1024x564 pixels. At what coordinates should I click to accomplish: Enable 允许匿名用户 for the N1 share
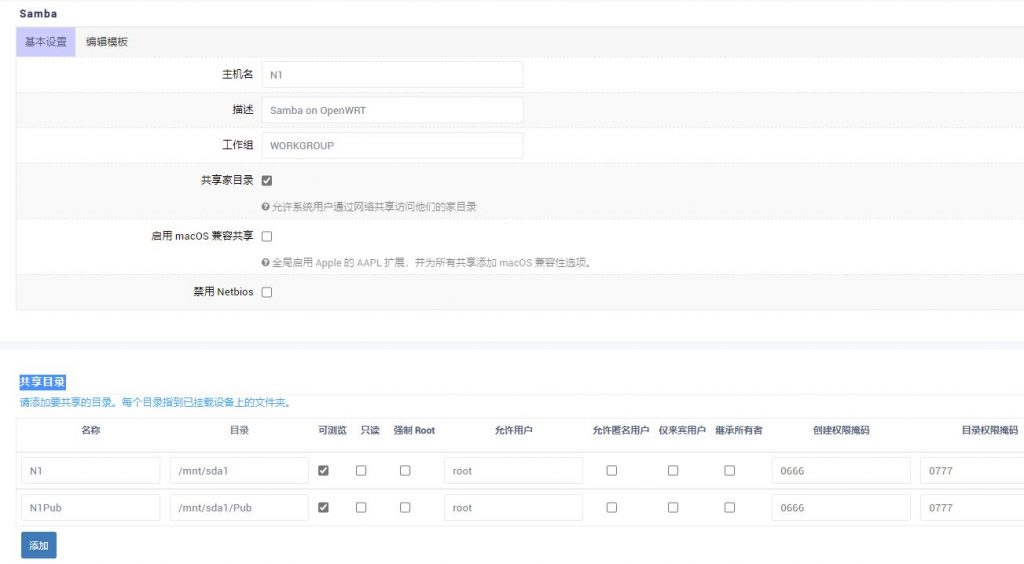pyautogui.click(x=612, y=471)
